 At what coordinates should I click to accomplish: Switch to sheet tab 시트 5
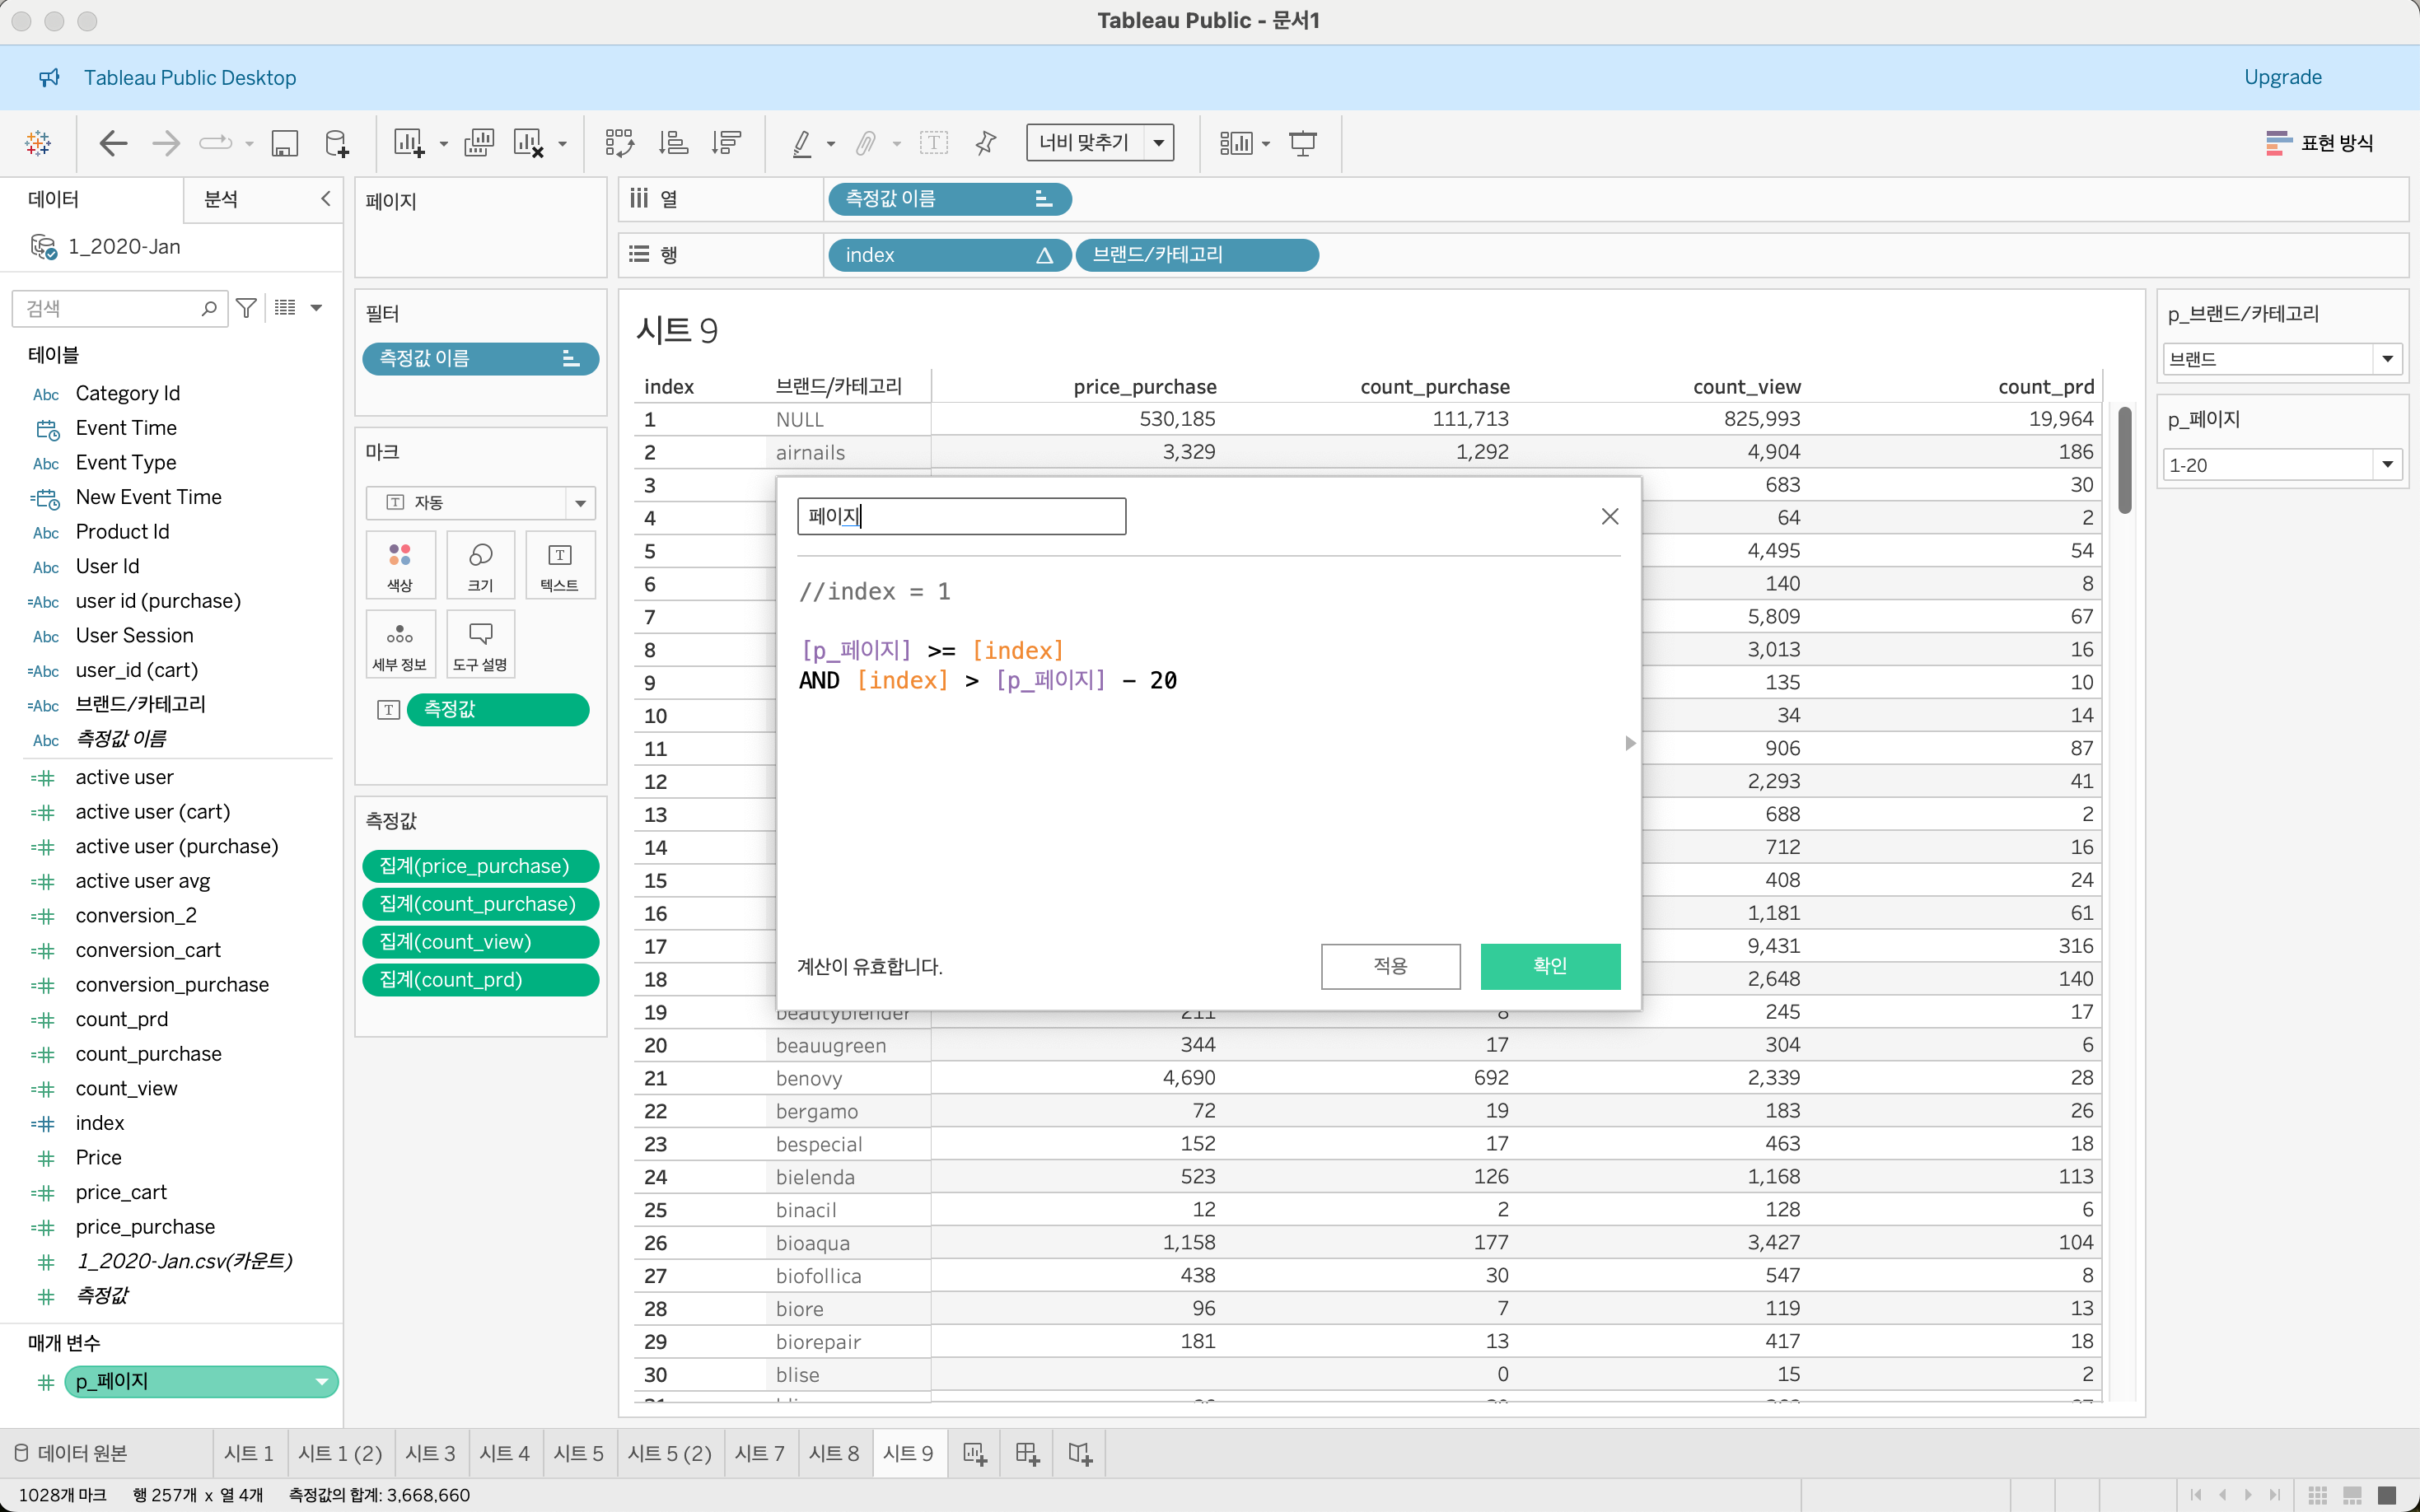(x=578, y=1453)
